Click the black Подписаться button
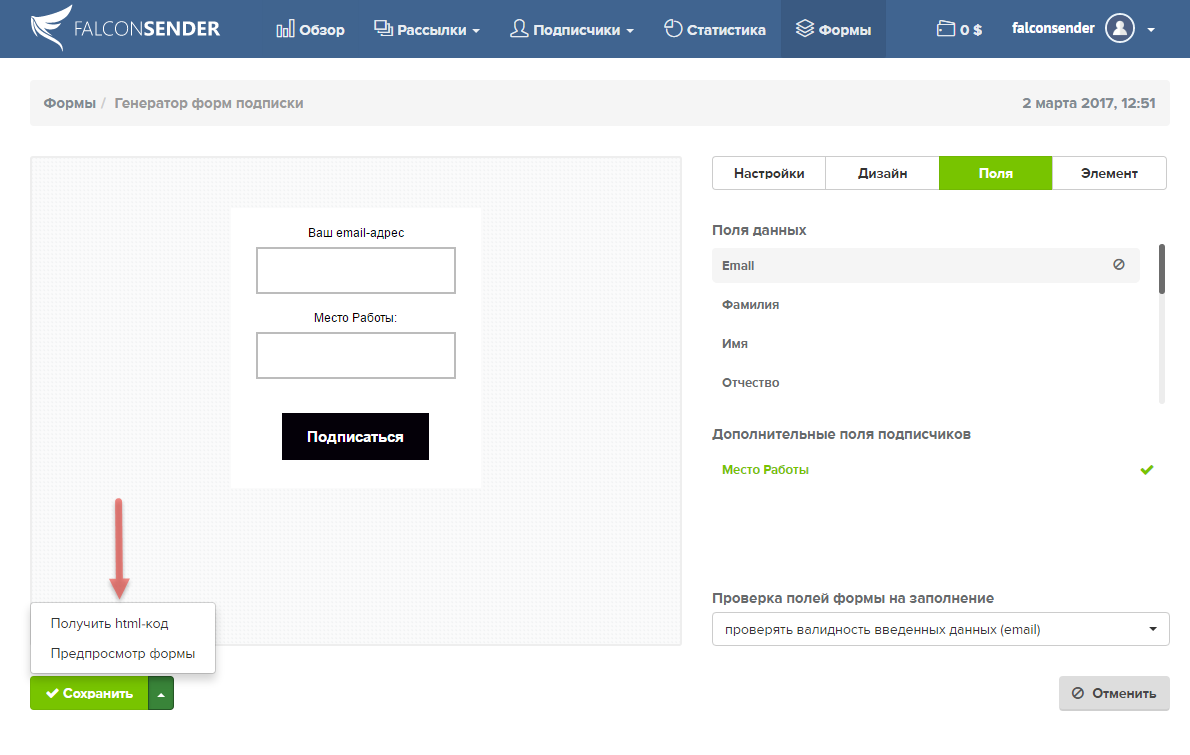The height and width of the screenshot is (755, 1190). tap(355, 436)
